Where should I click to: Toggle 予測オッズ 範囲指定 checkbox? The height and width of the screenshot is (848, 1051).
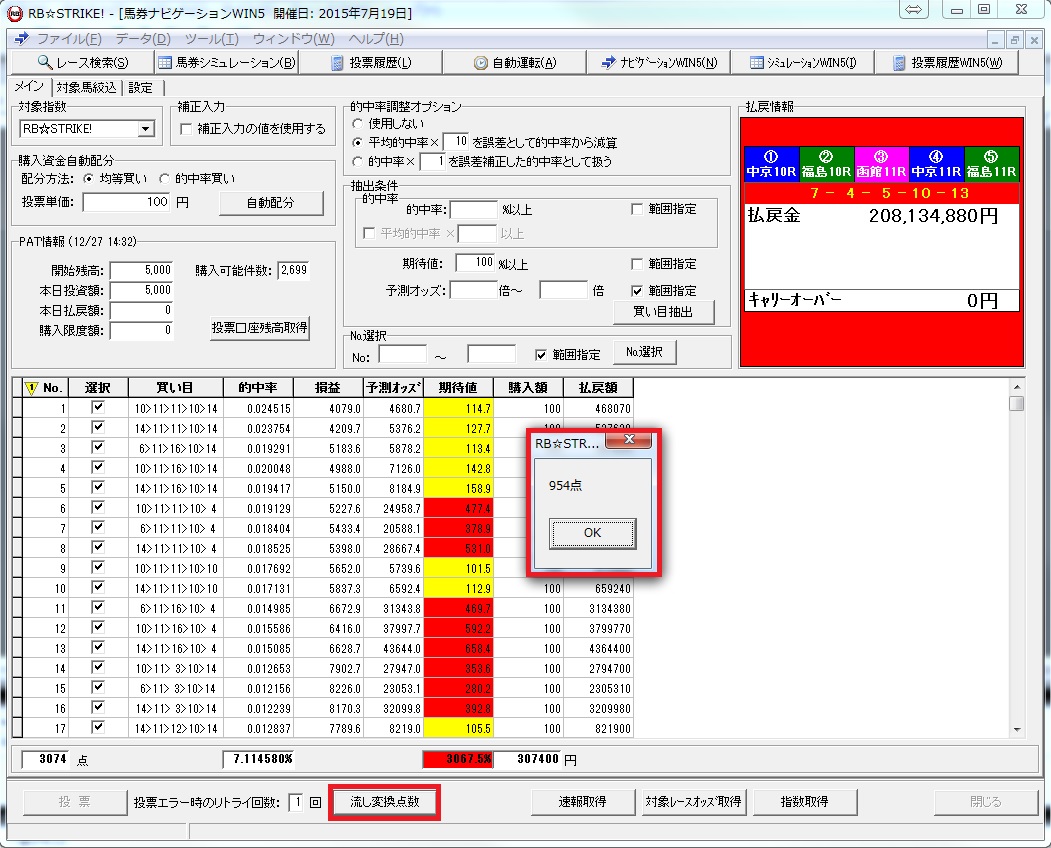click(x=637, y=290)
